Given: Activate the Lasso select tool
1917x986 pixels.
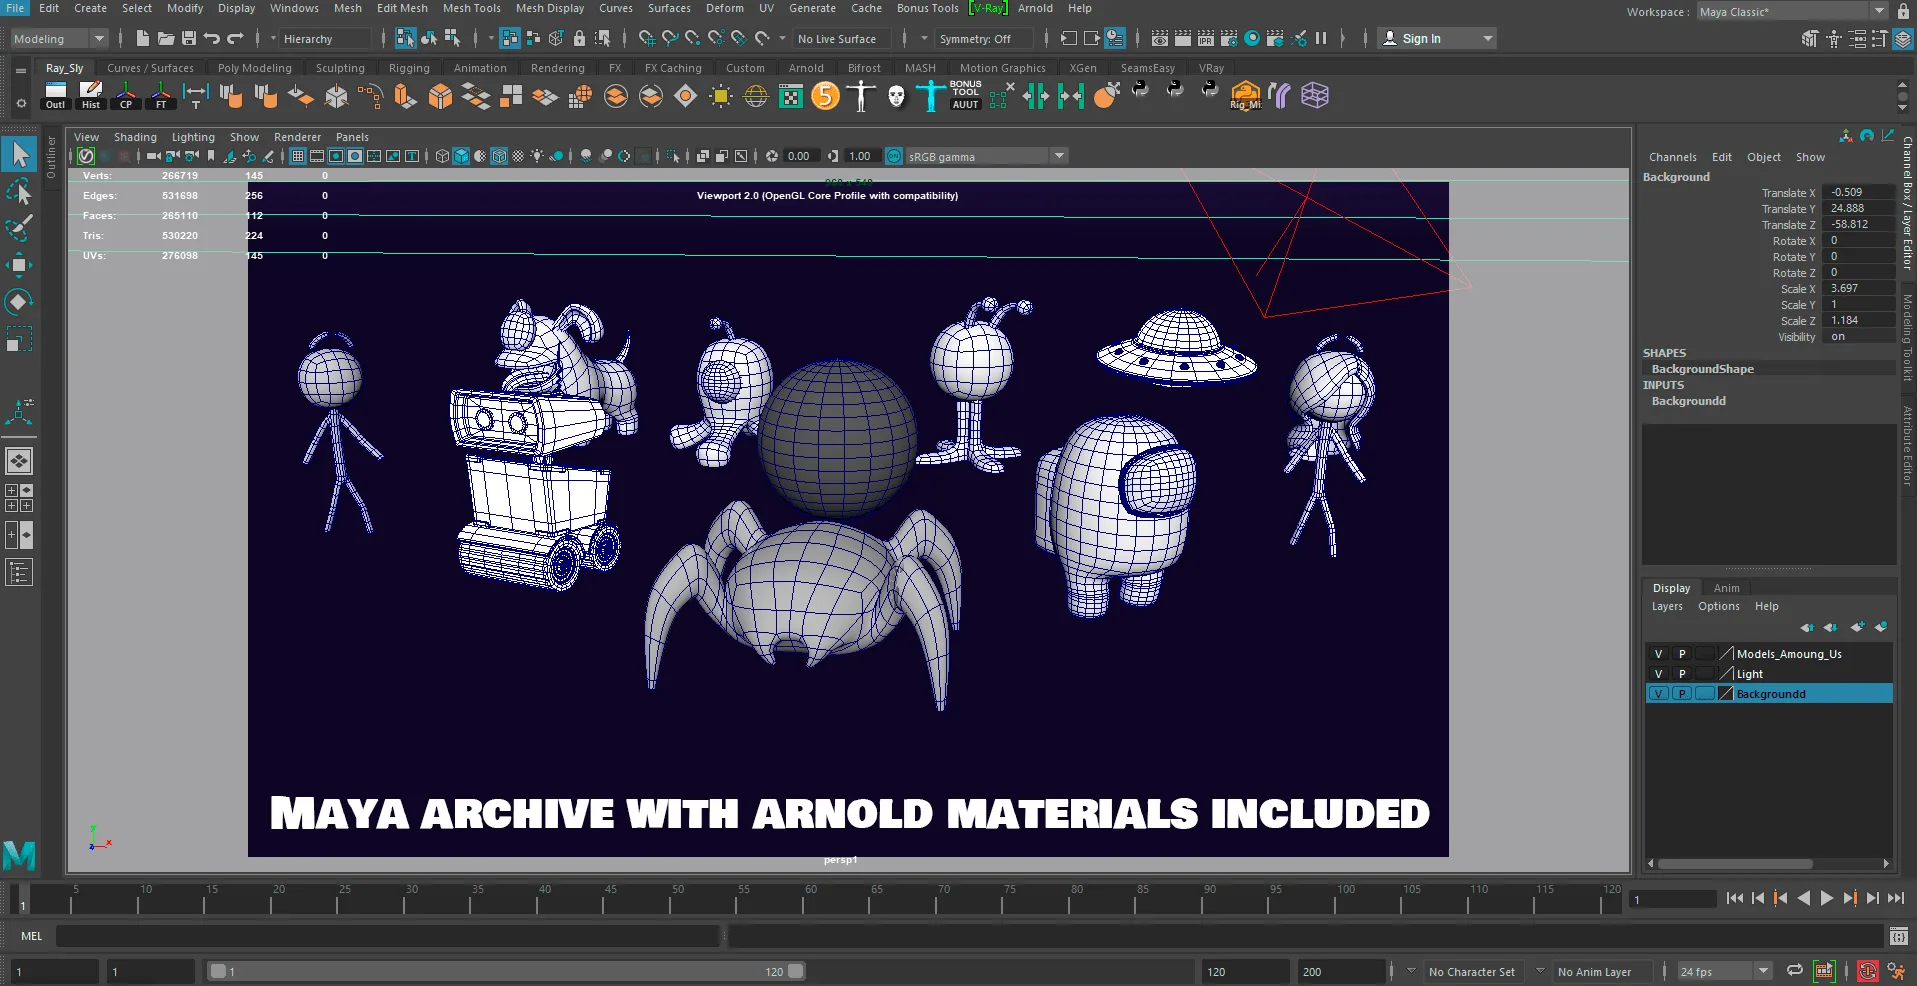Looking at the screenshot, I should coord(19,191).
